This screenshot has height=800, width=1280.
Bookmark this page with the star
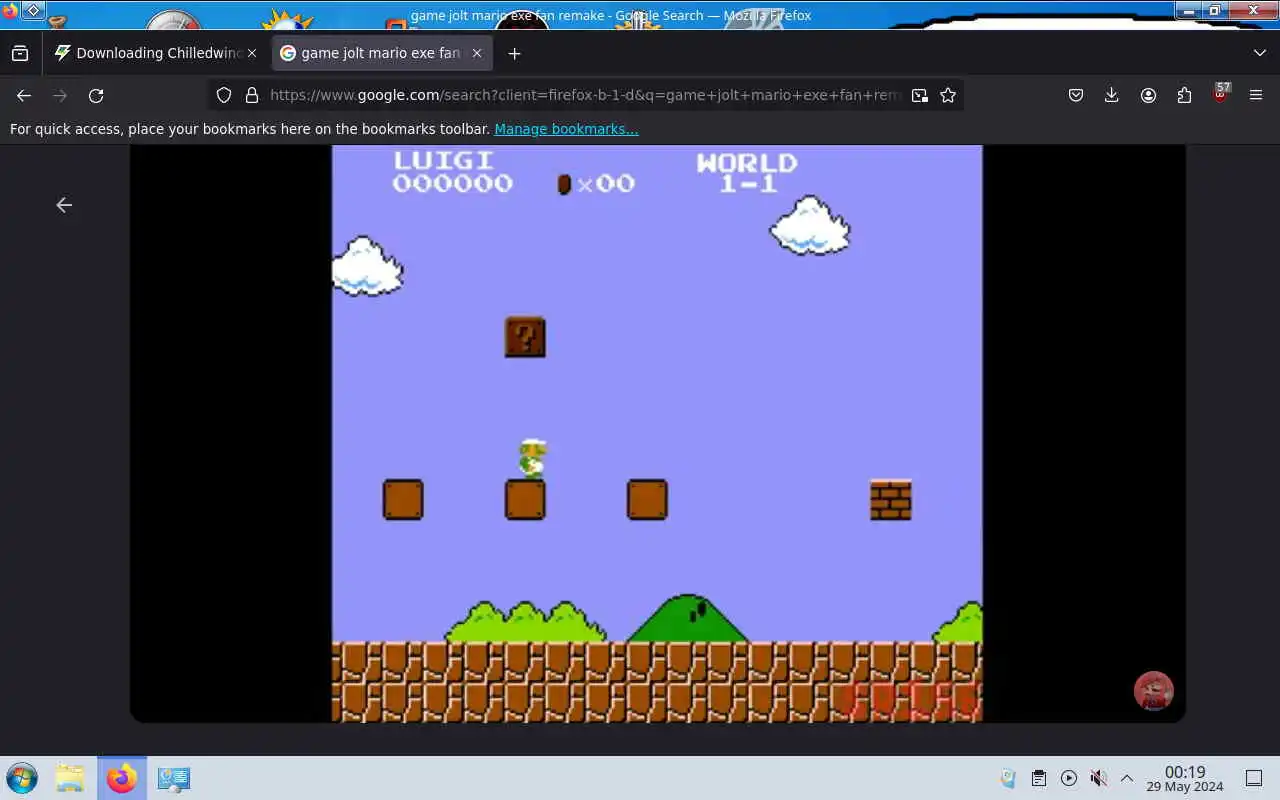click(948, 95)
